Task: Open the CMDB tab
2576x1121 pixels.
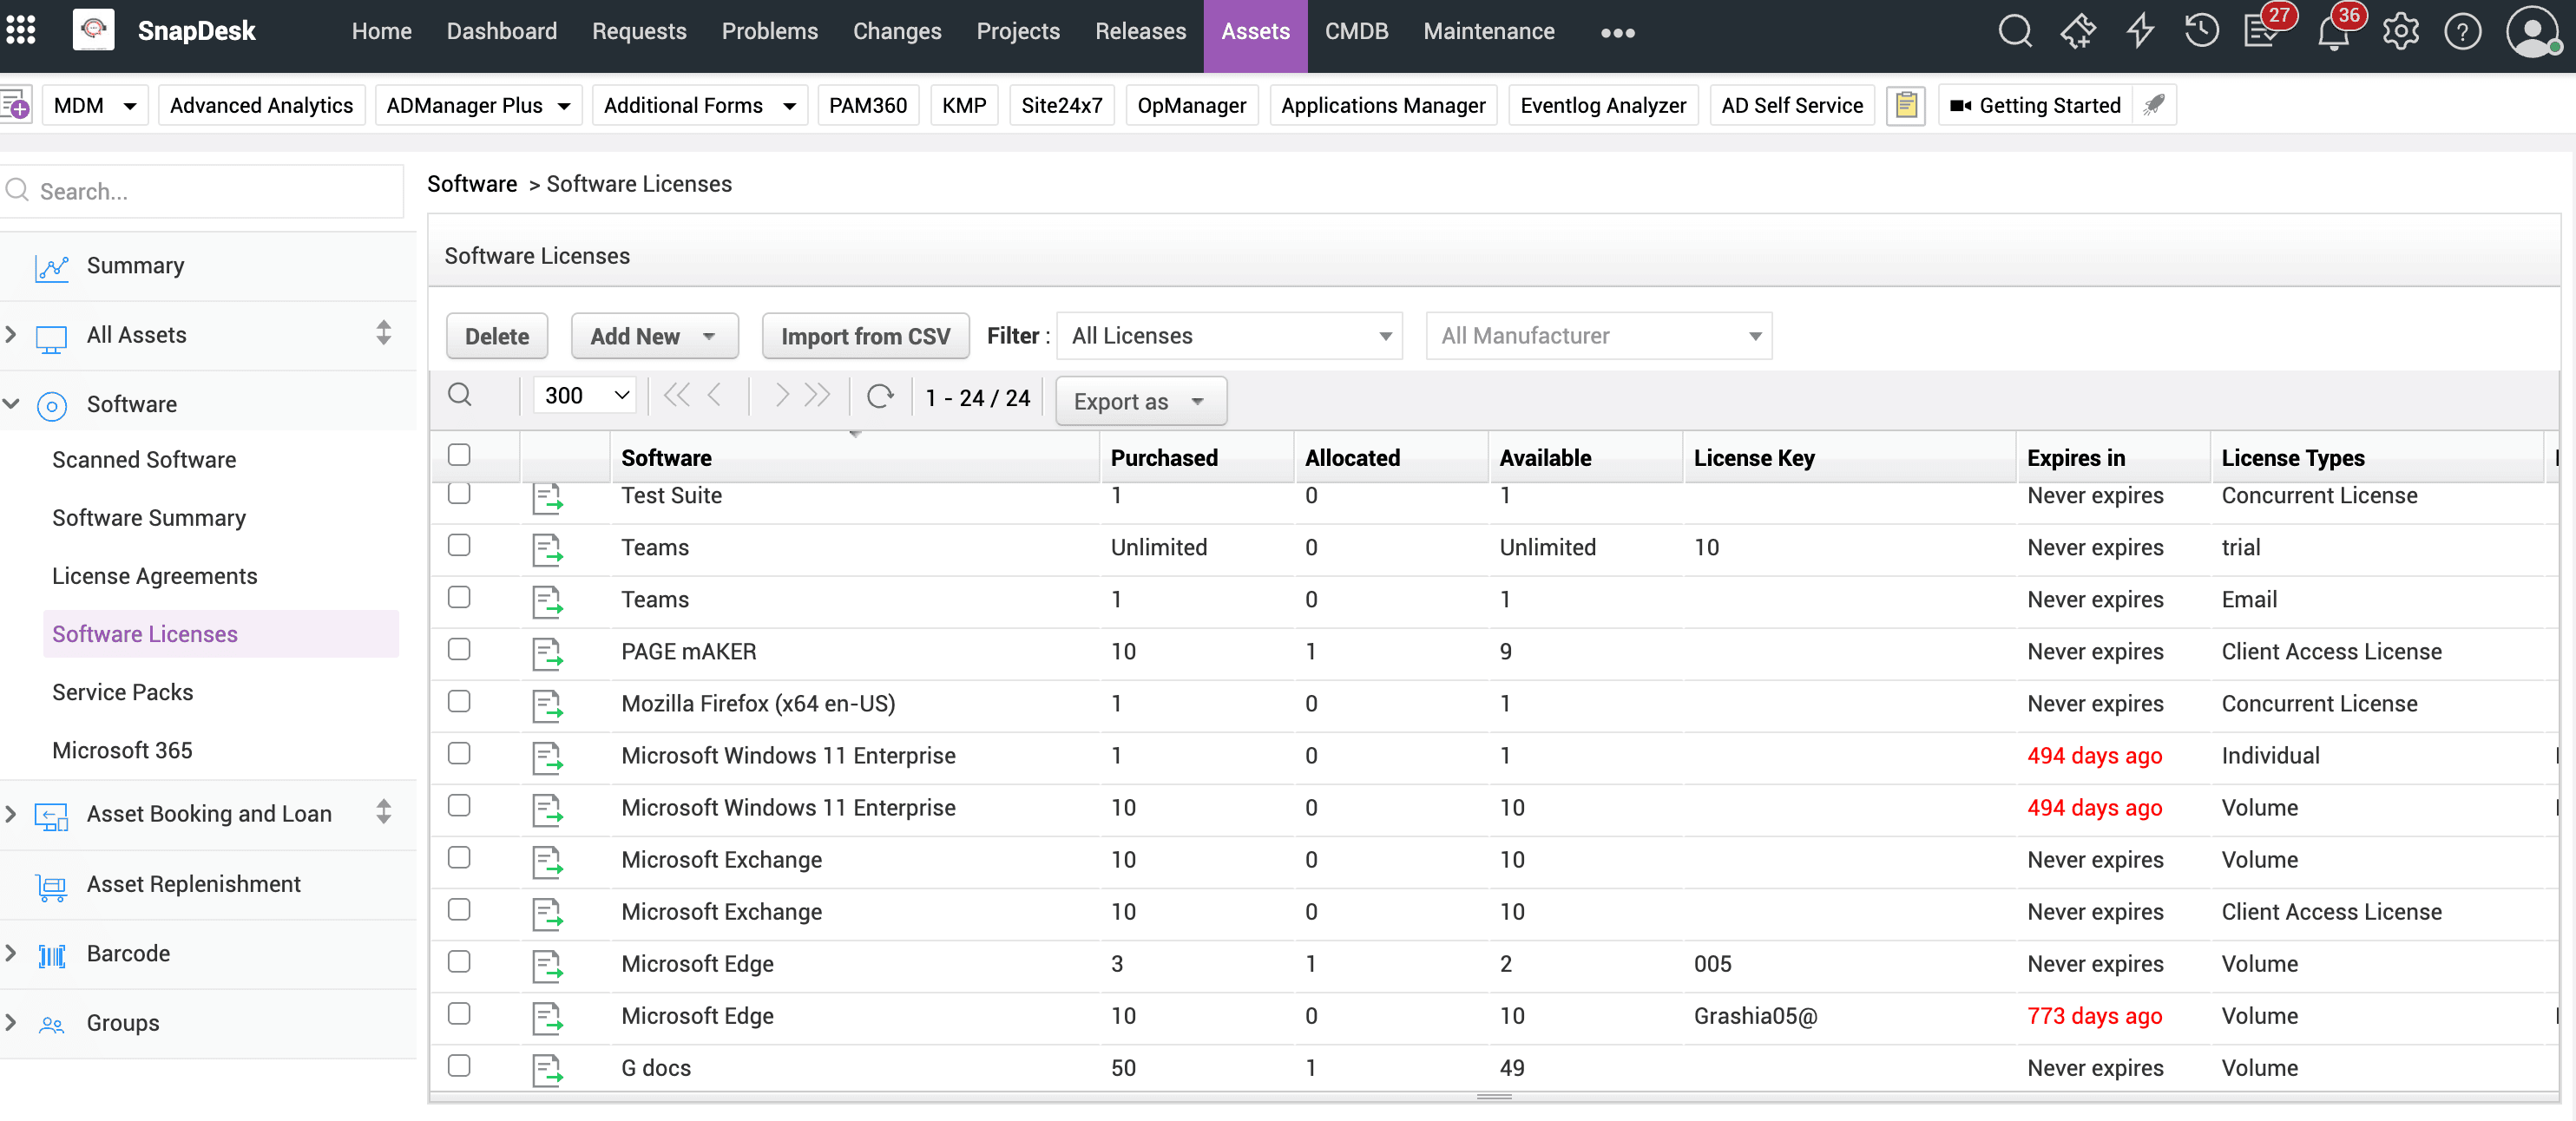Action: [x=1356, y=31]
